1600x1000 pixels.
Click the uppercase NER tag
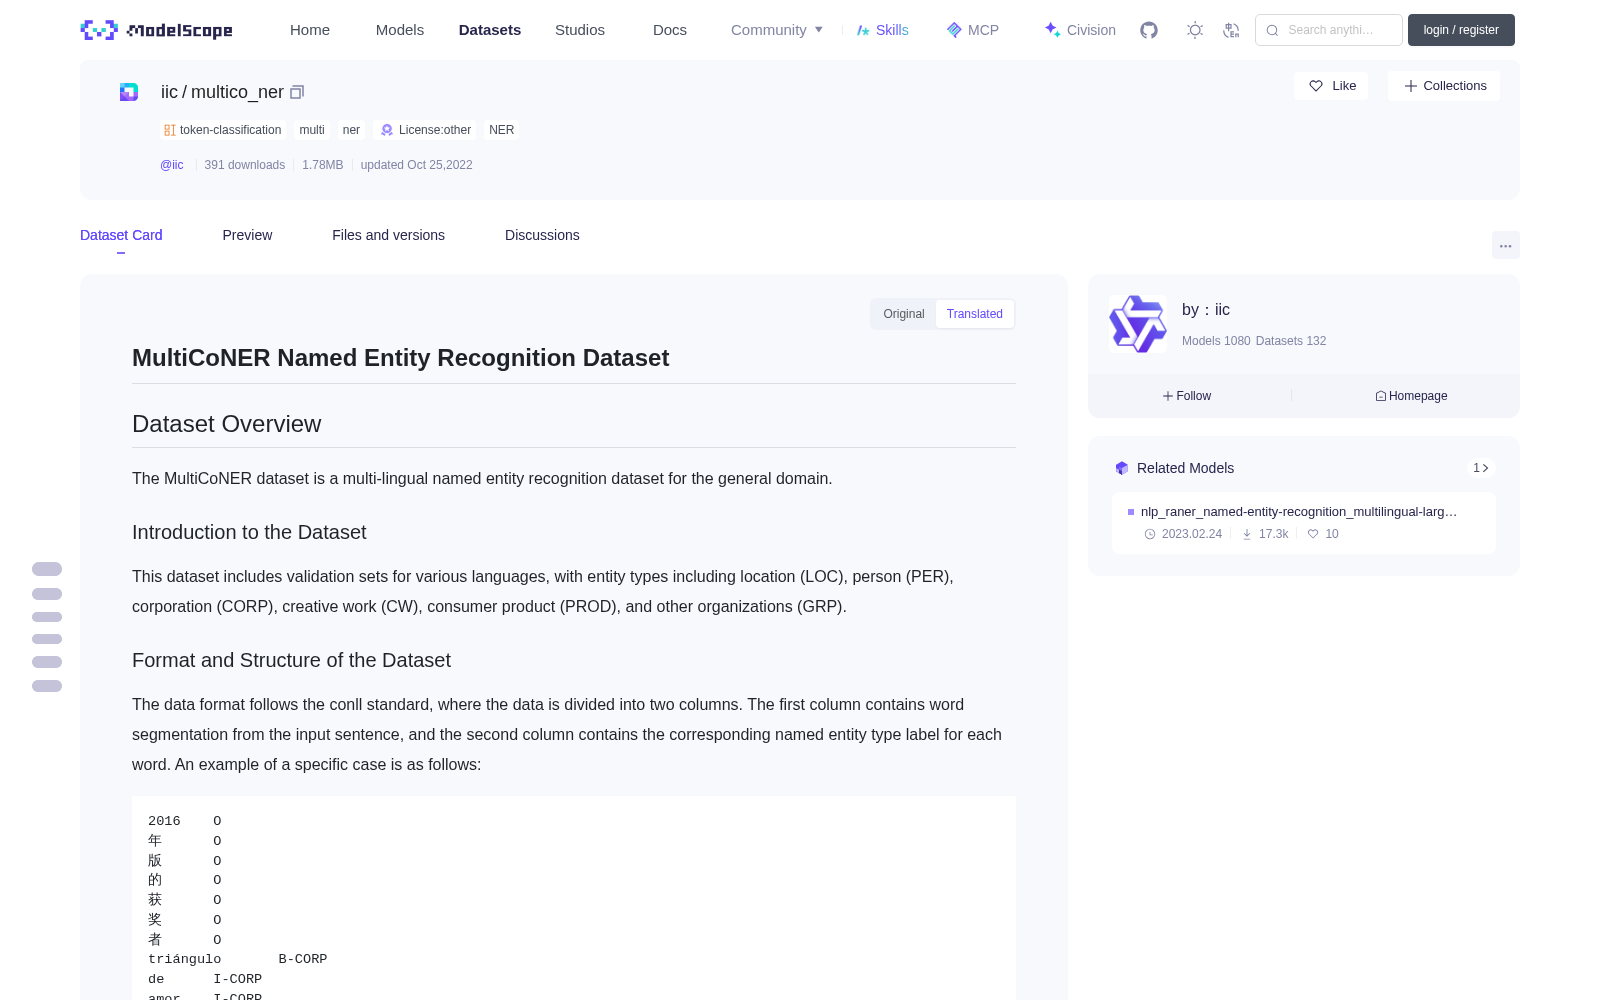pyautogui.click(x=502, y=130)
